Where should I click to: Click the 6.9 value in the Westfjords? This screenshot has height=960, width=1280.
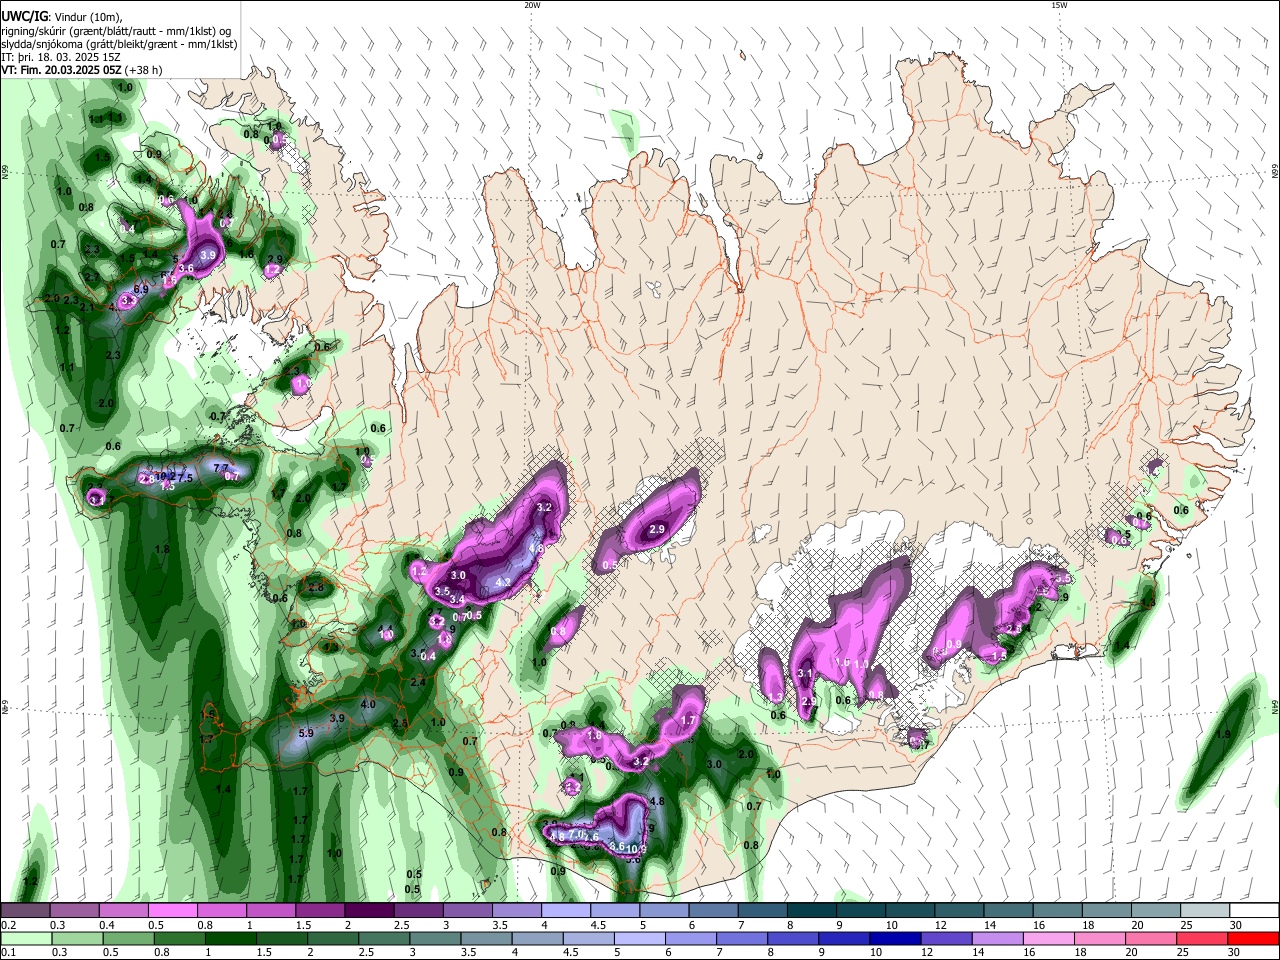141,289
